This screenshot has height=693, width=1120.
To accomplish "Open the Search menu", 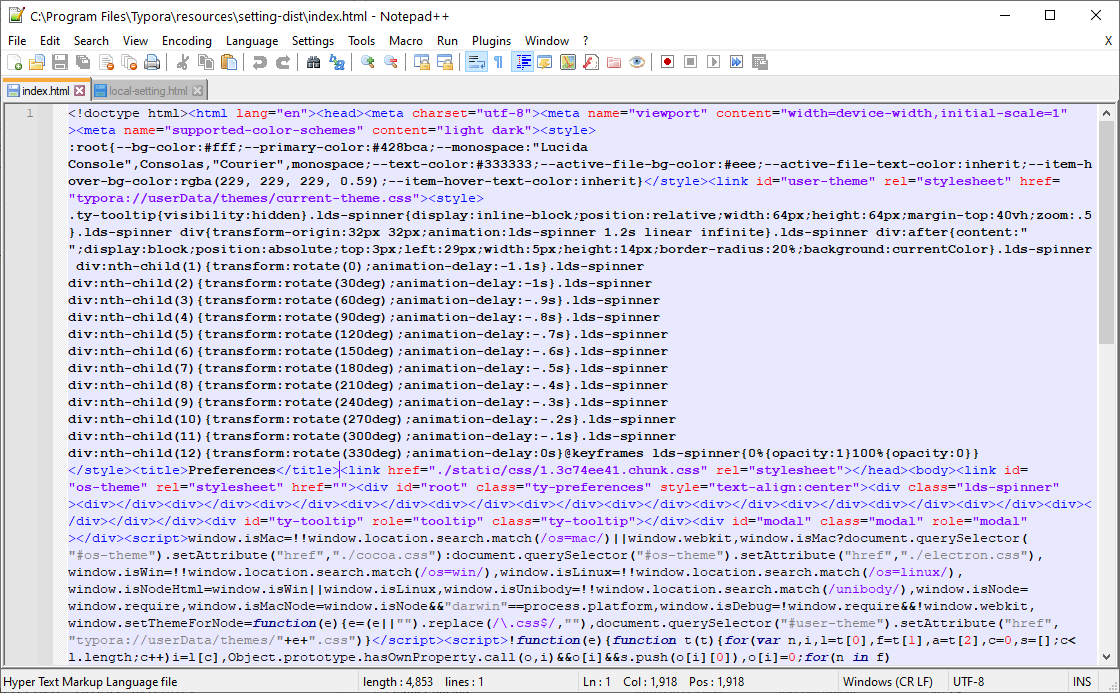I will (x=91, y=41).
